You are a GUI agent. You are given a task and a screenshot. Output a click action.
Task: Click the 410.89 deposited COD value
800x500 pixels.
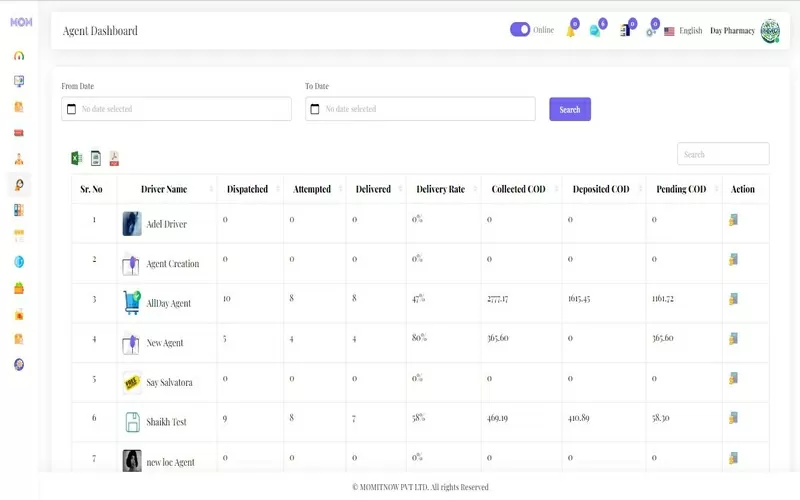click(x=579, y=418)
